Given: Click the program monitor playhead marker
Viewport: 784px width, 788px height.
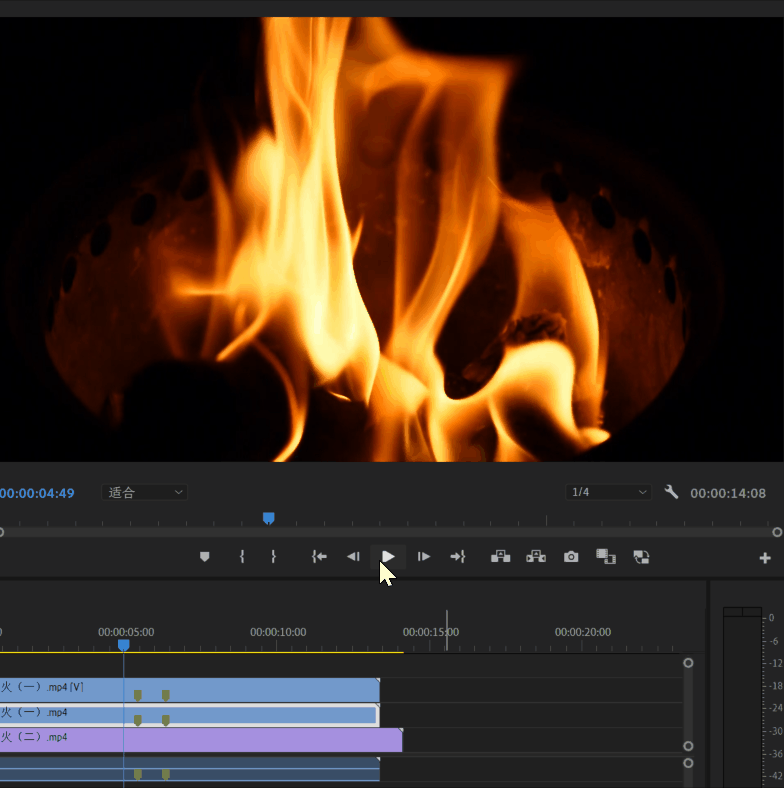Looking at the screenshot, I should [269, 518].
